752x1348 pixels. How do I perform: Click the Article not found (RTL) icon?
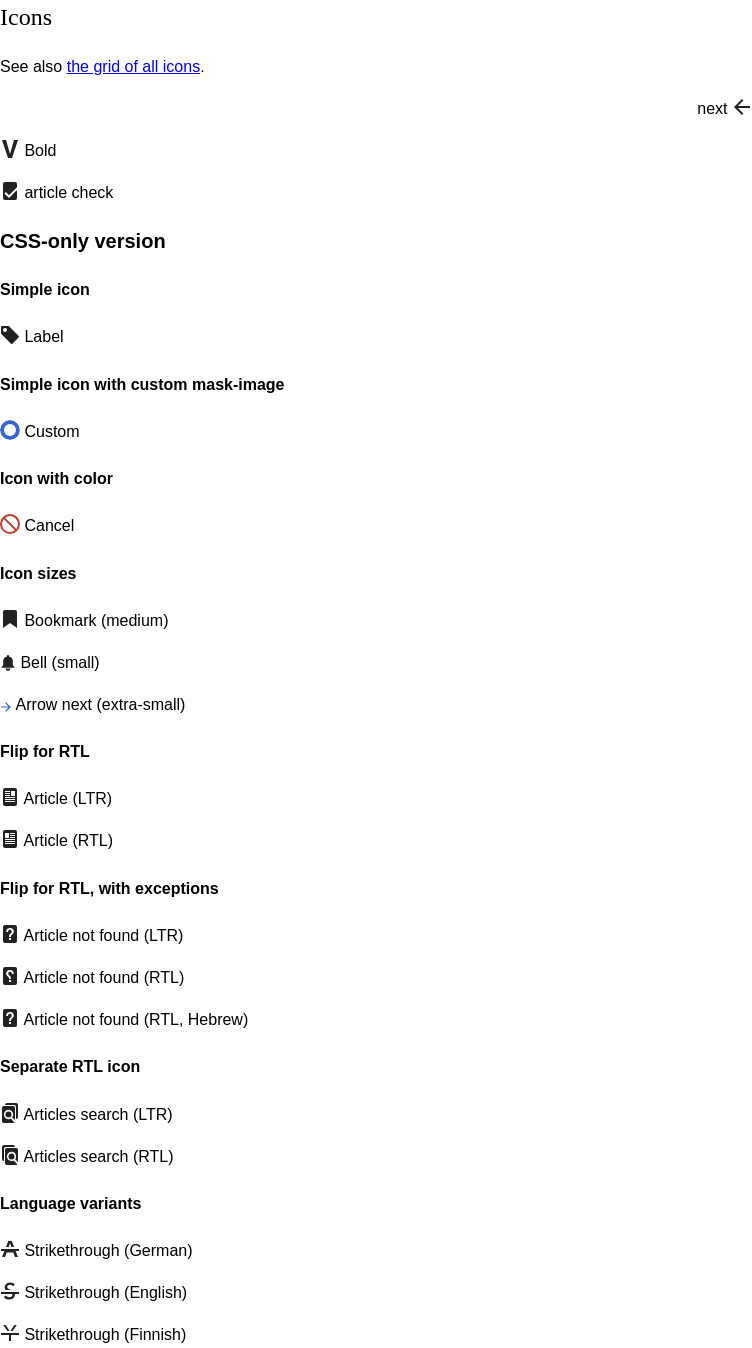pos(10,976)
